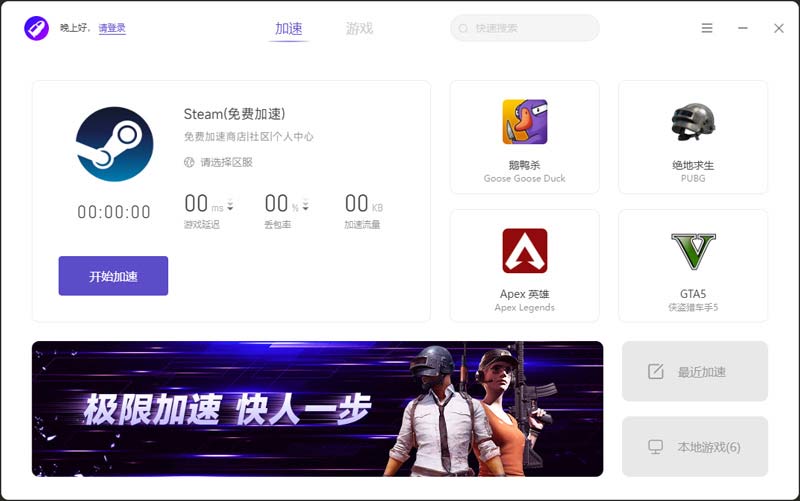Viewport: 800px width, 501px height.
Task: Minimize the accelerator window
Action: coord(743,28)
